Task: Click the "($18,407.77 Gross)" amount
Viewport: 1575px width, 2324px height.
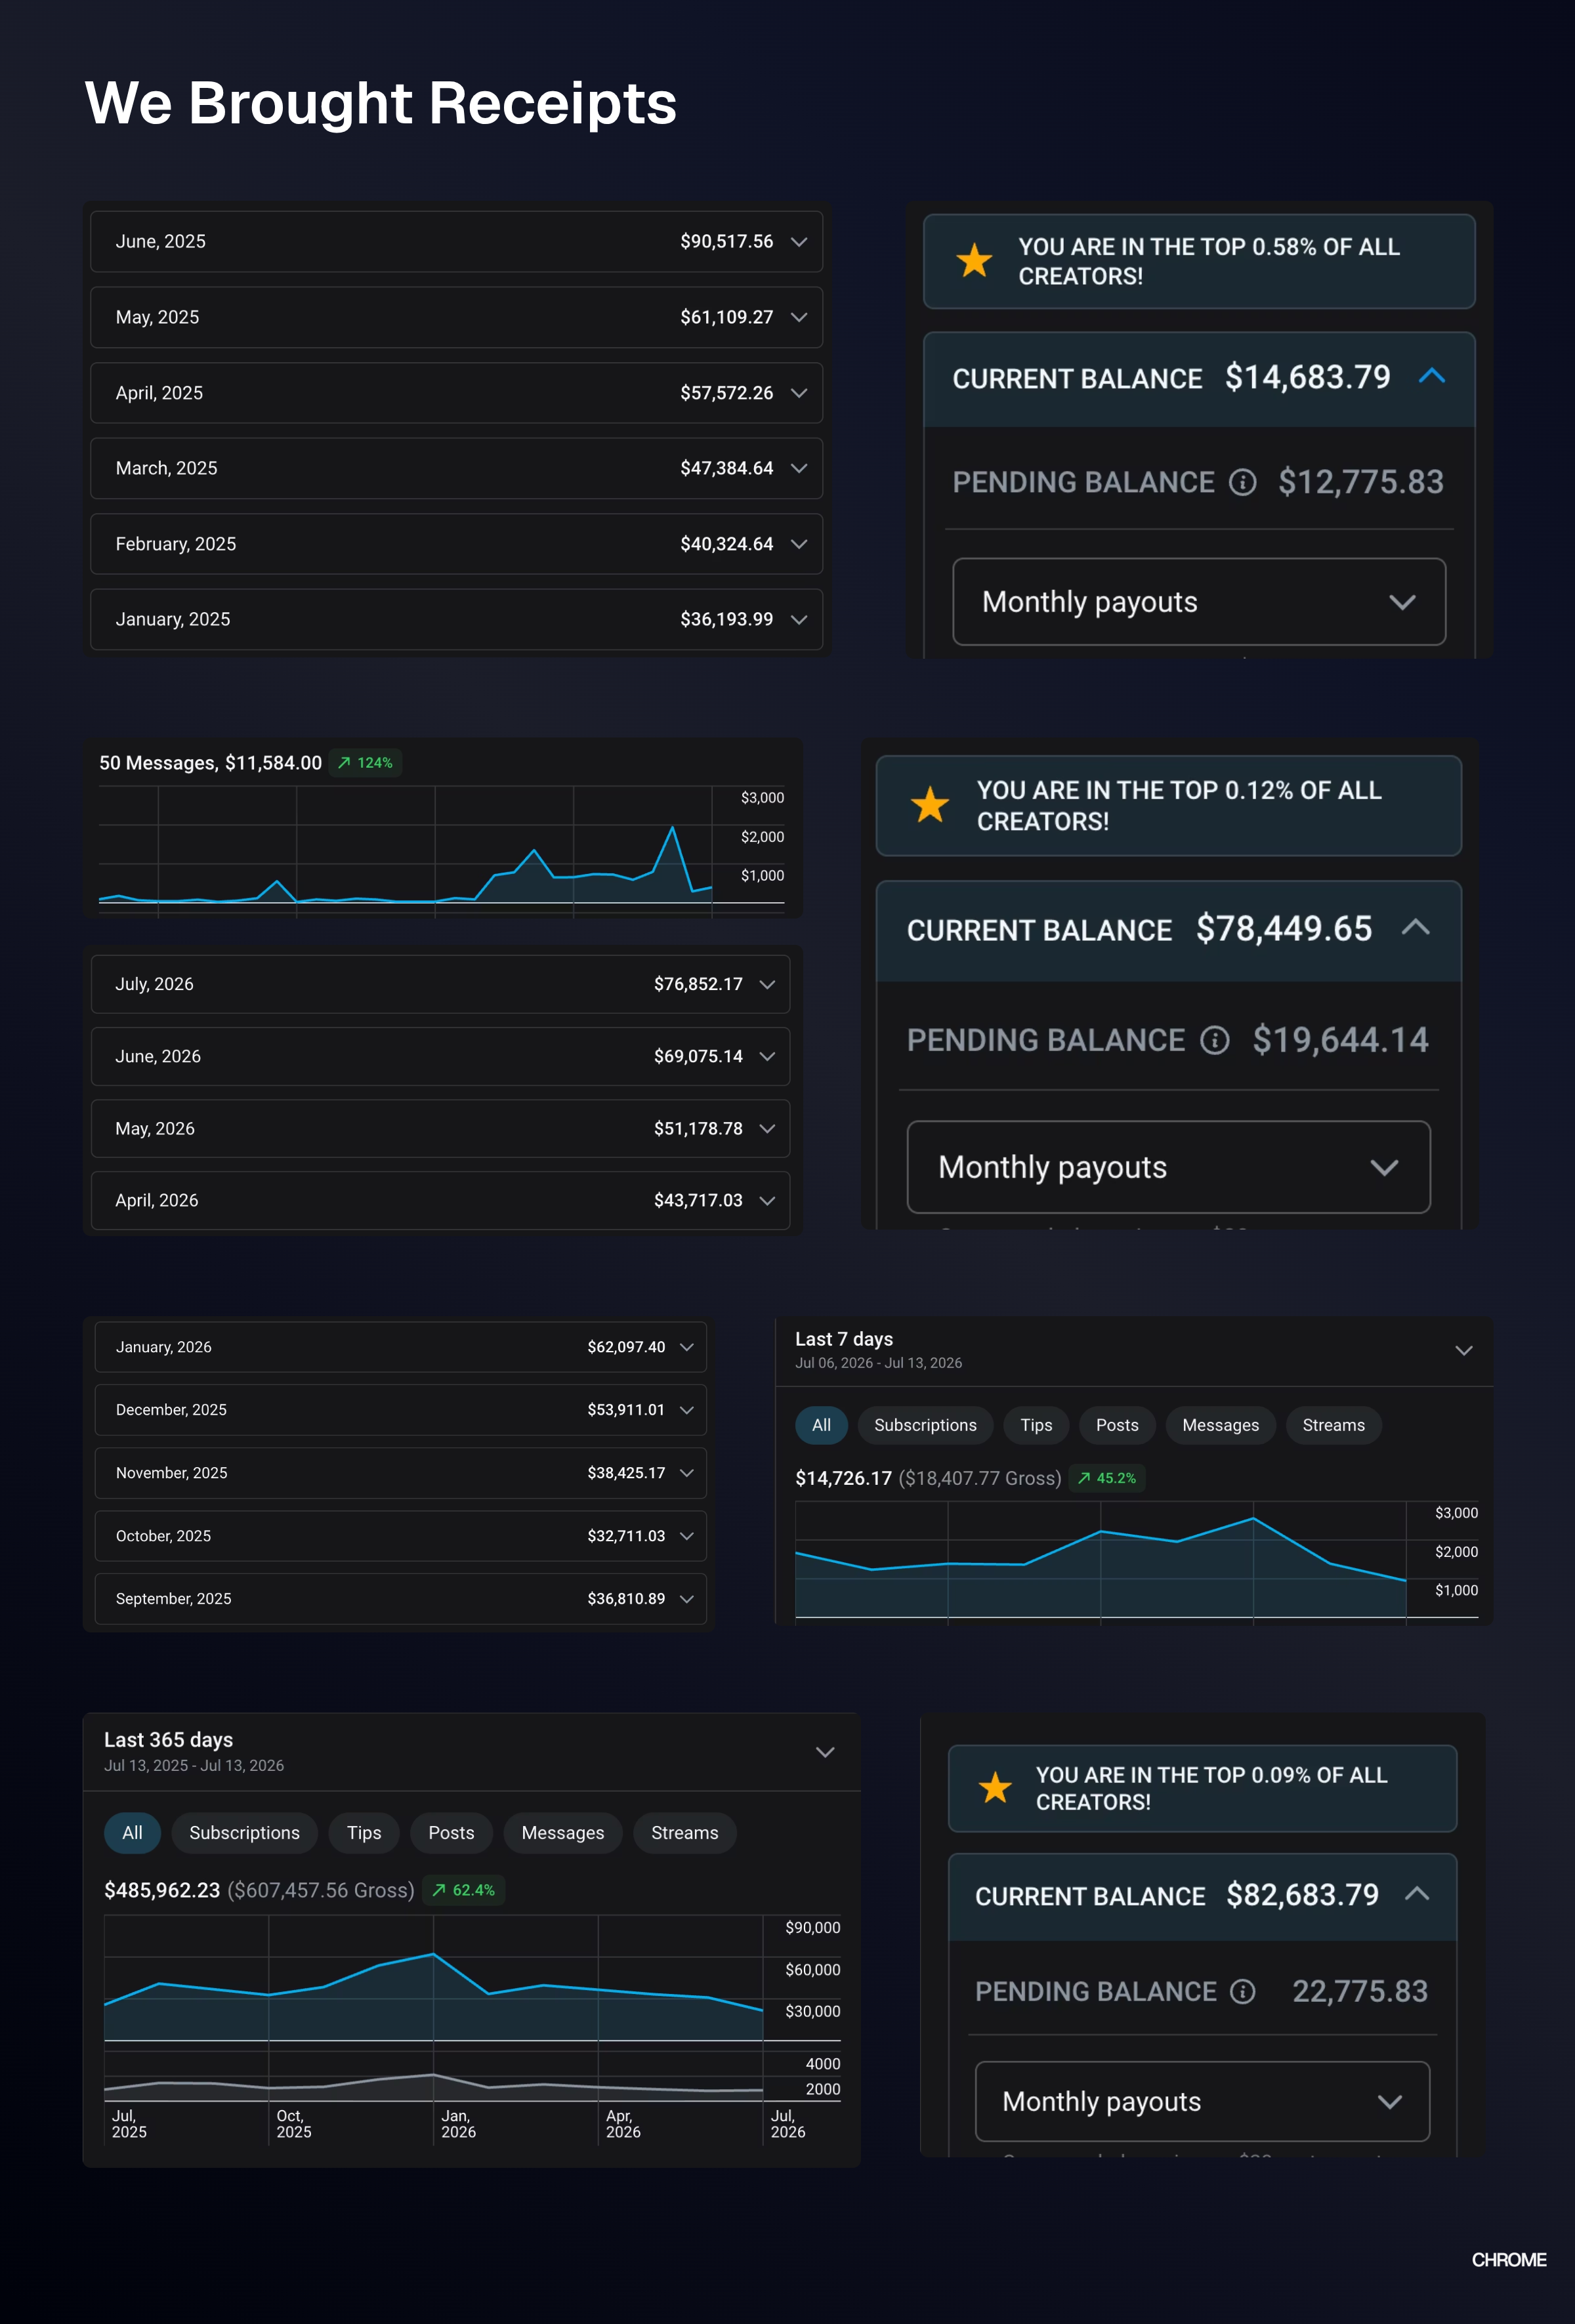Action: pos(980,1478)
